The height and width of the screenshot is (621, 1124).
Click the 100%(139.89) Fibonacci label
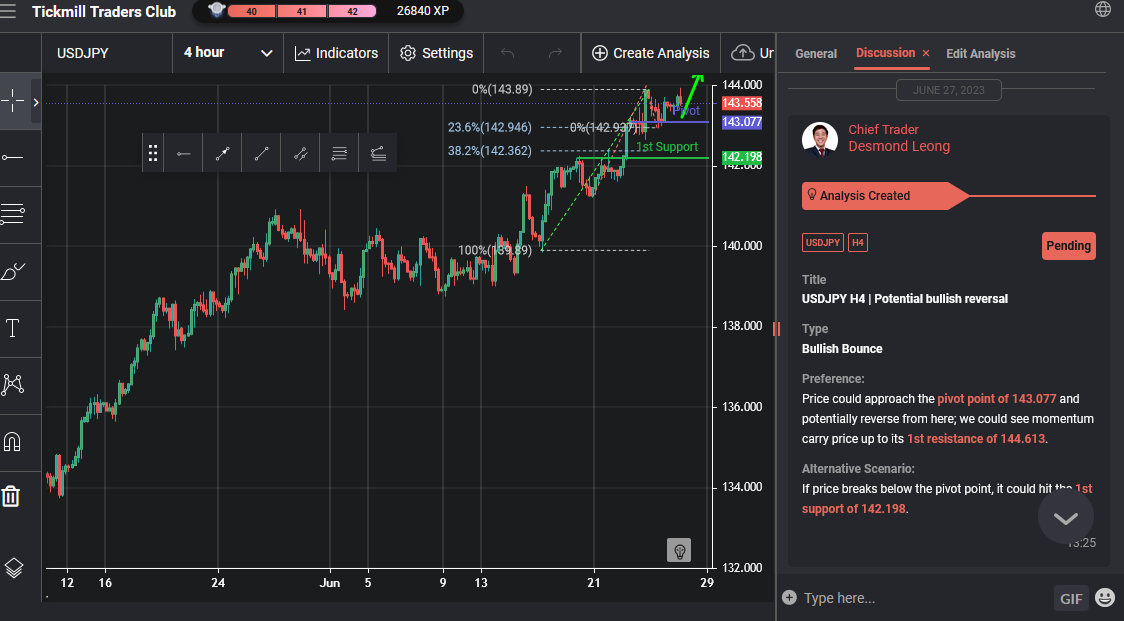click(495, 250)
